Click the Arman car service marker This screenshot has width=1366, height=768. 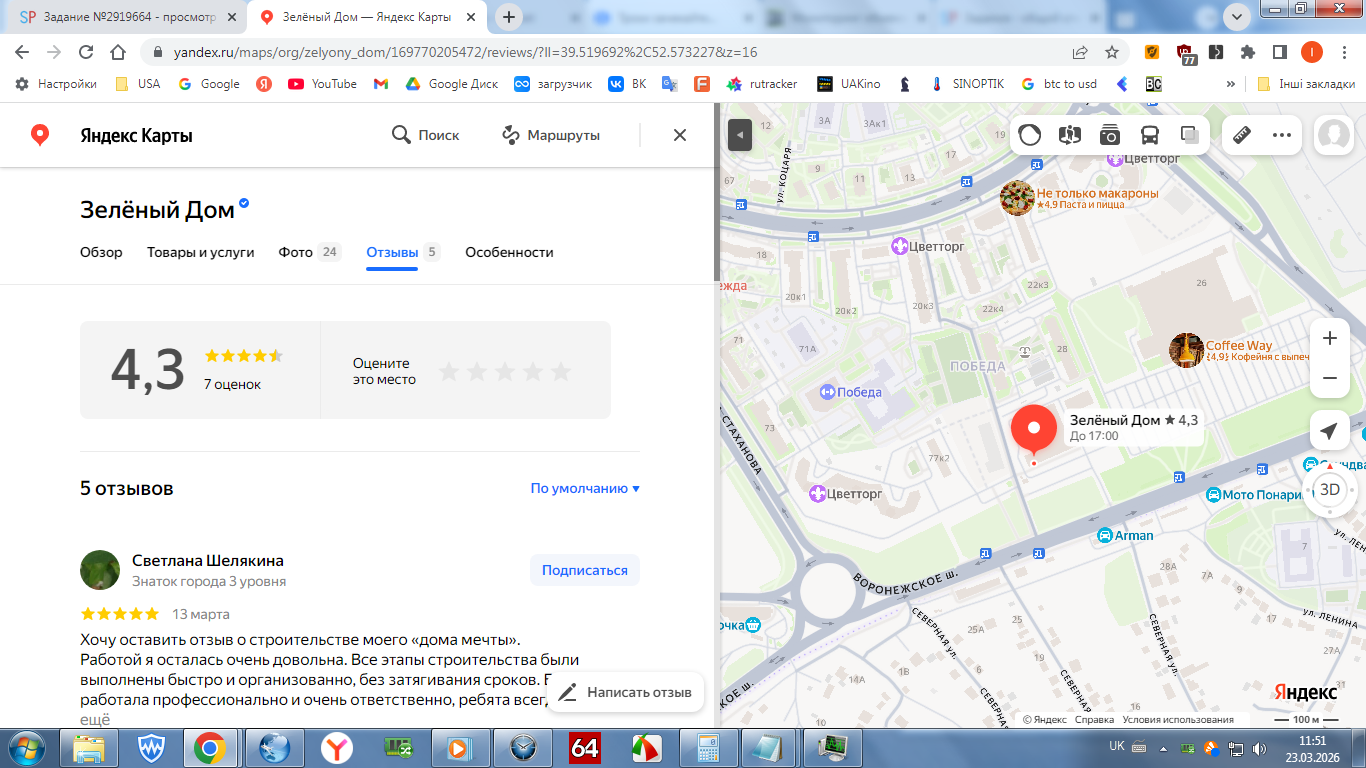point(1105,535)
